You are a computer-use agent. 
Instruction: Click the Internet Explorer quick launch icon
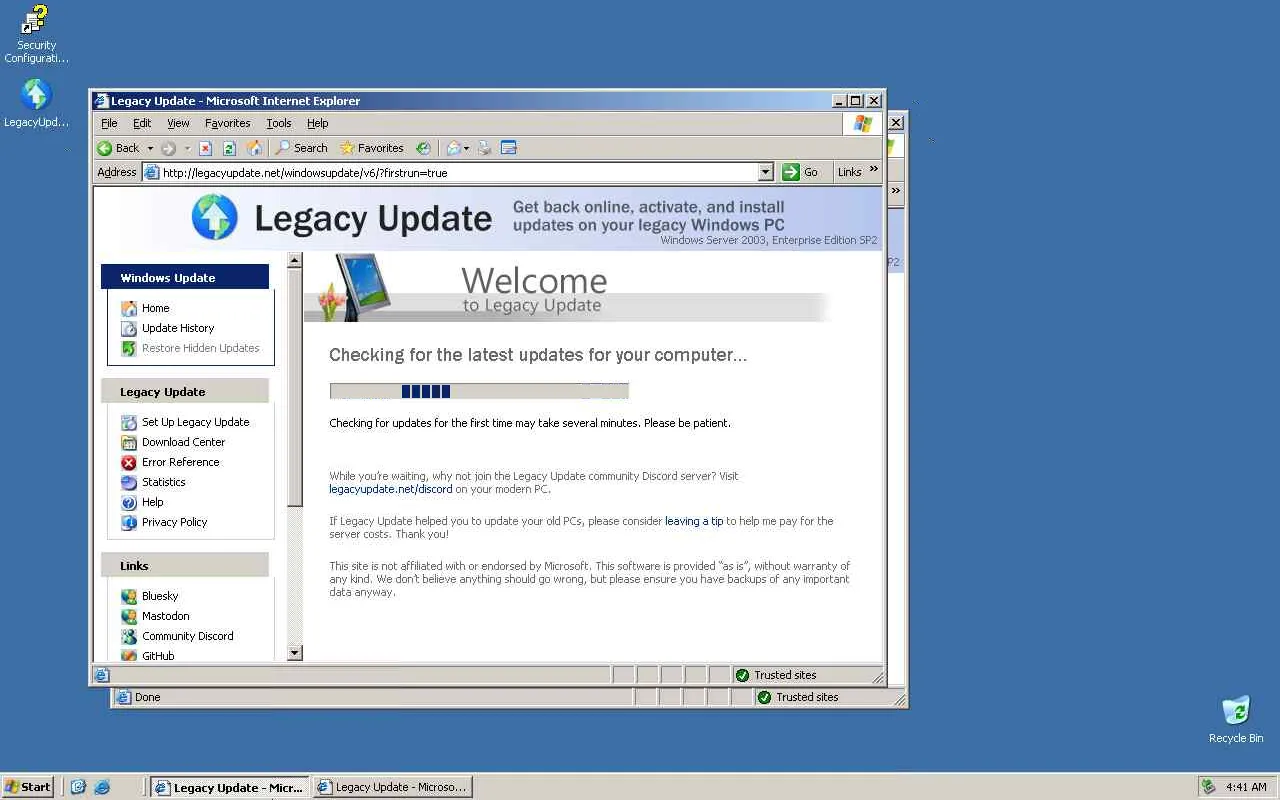(101, 787)
